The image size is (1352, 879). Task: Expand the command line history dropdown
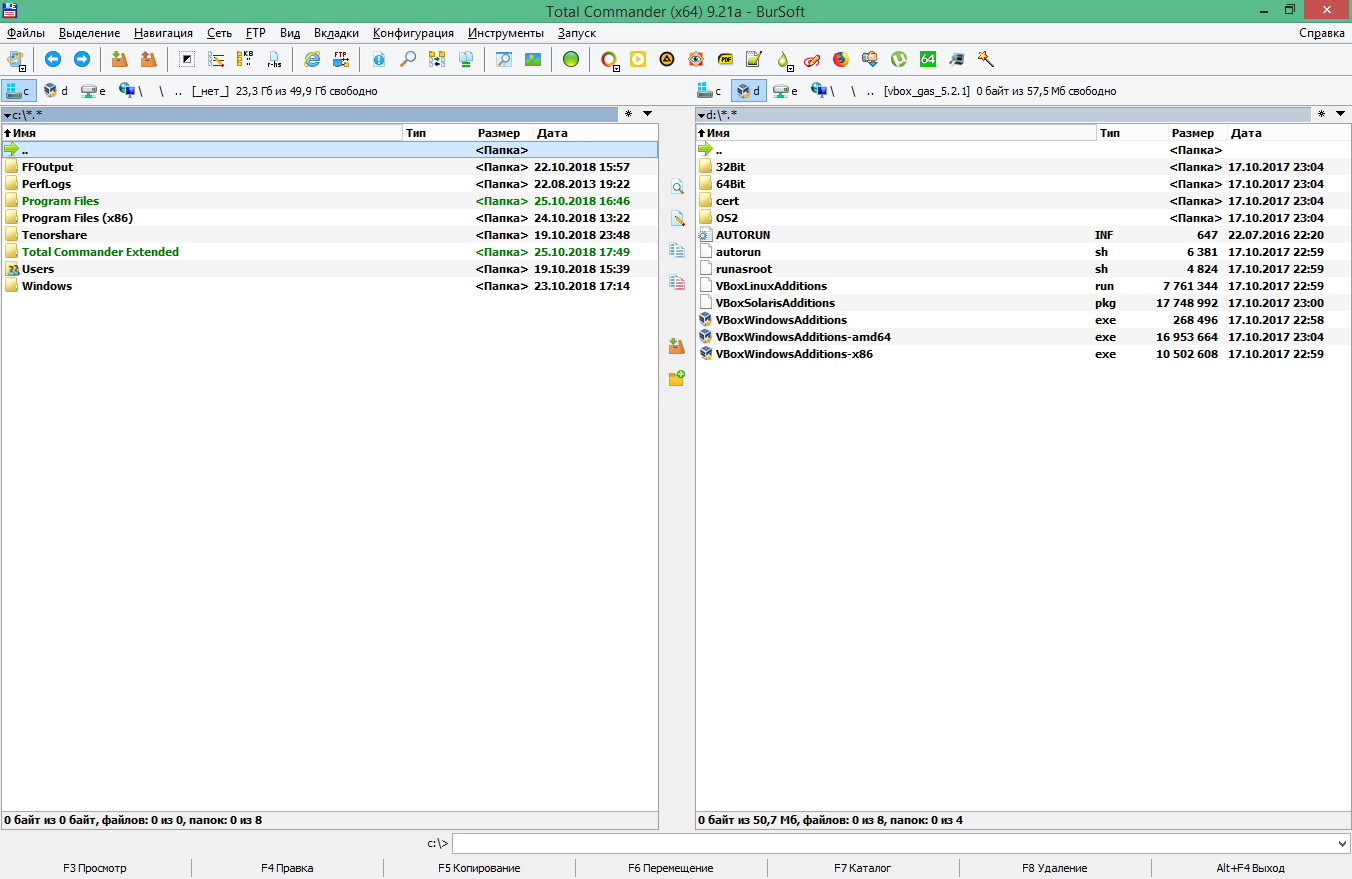tap(1342, 844)
